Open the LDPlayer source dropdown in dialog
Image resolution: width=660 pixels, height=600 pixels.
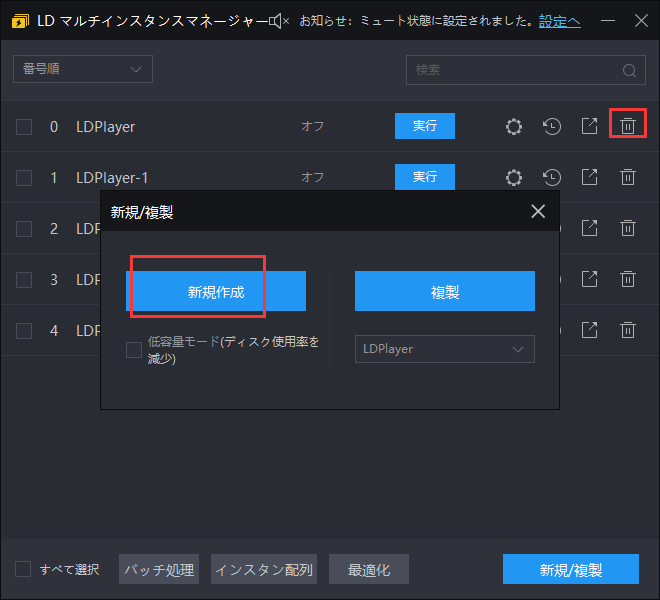(x=445, y=349)
